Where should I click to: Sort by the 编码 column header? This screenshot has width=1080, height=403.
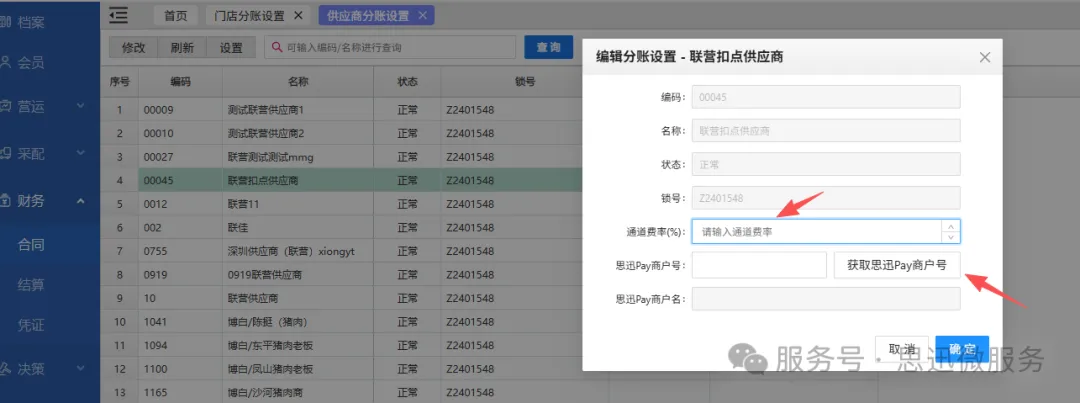[180, 82]
